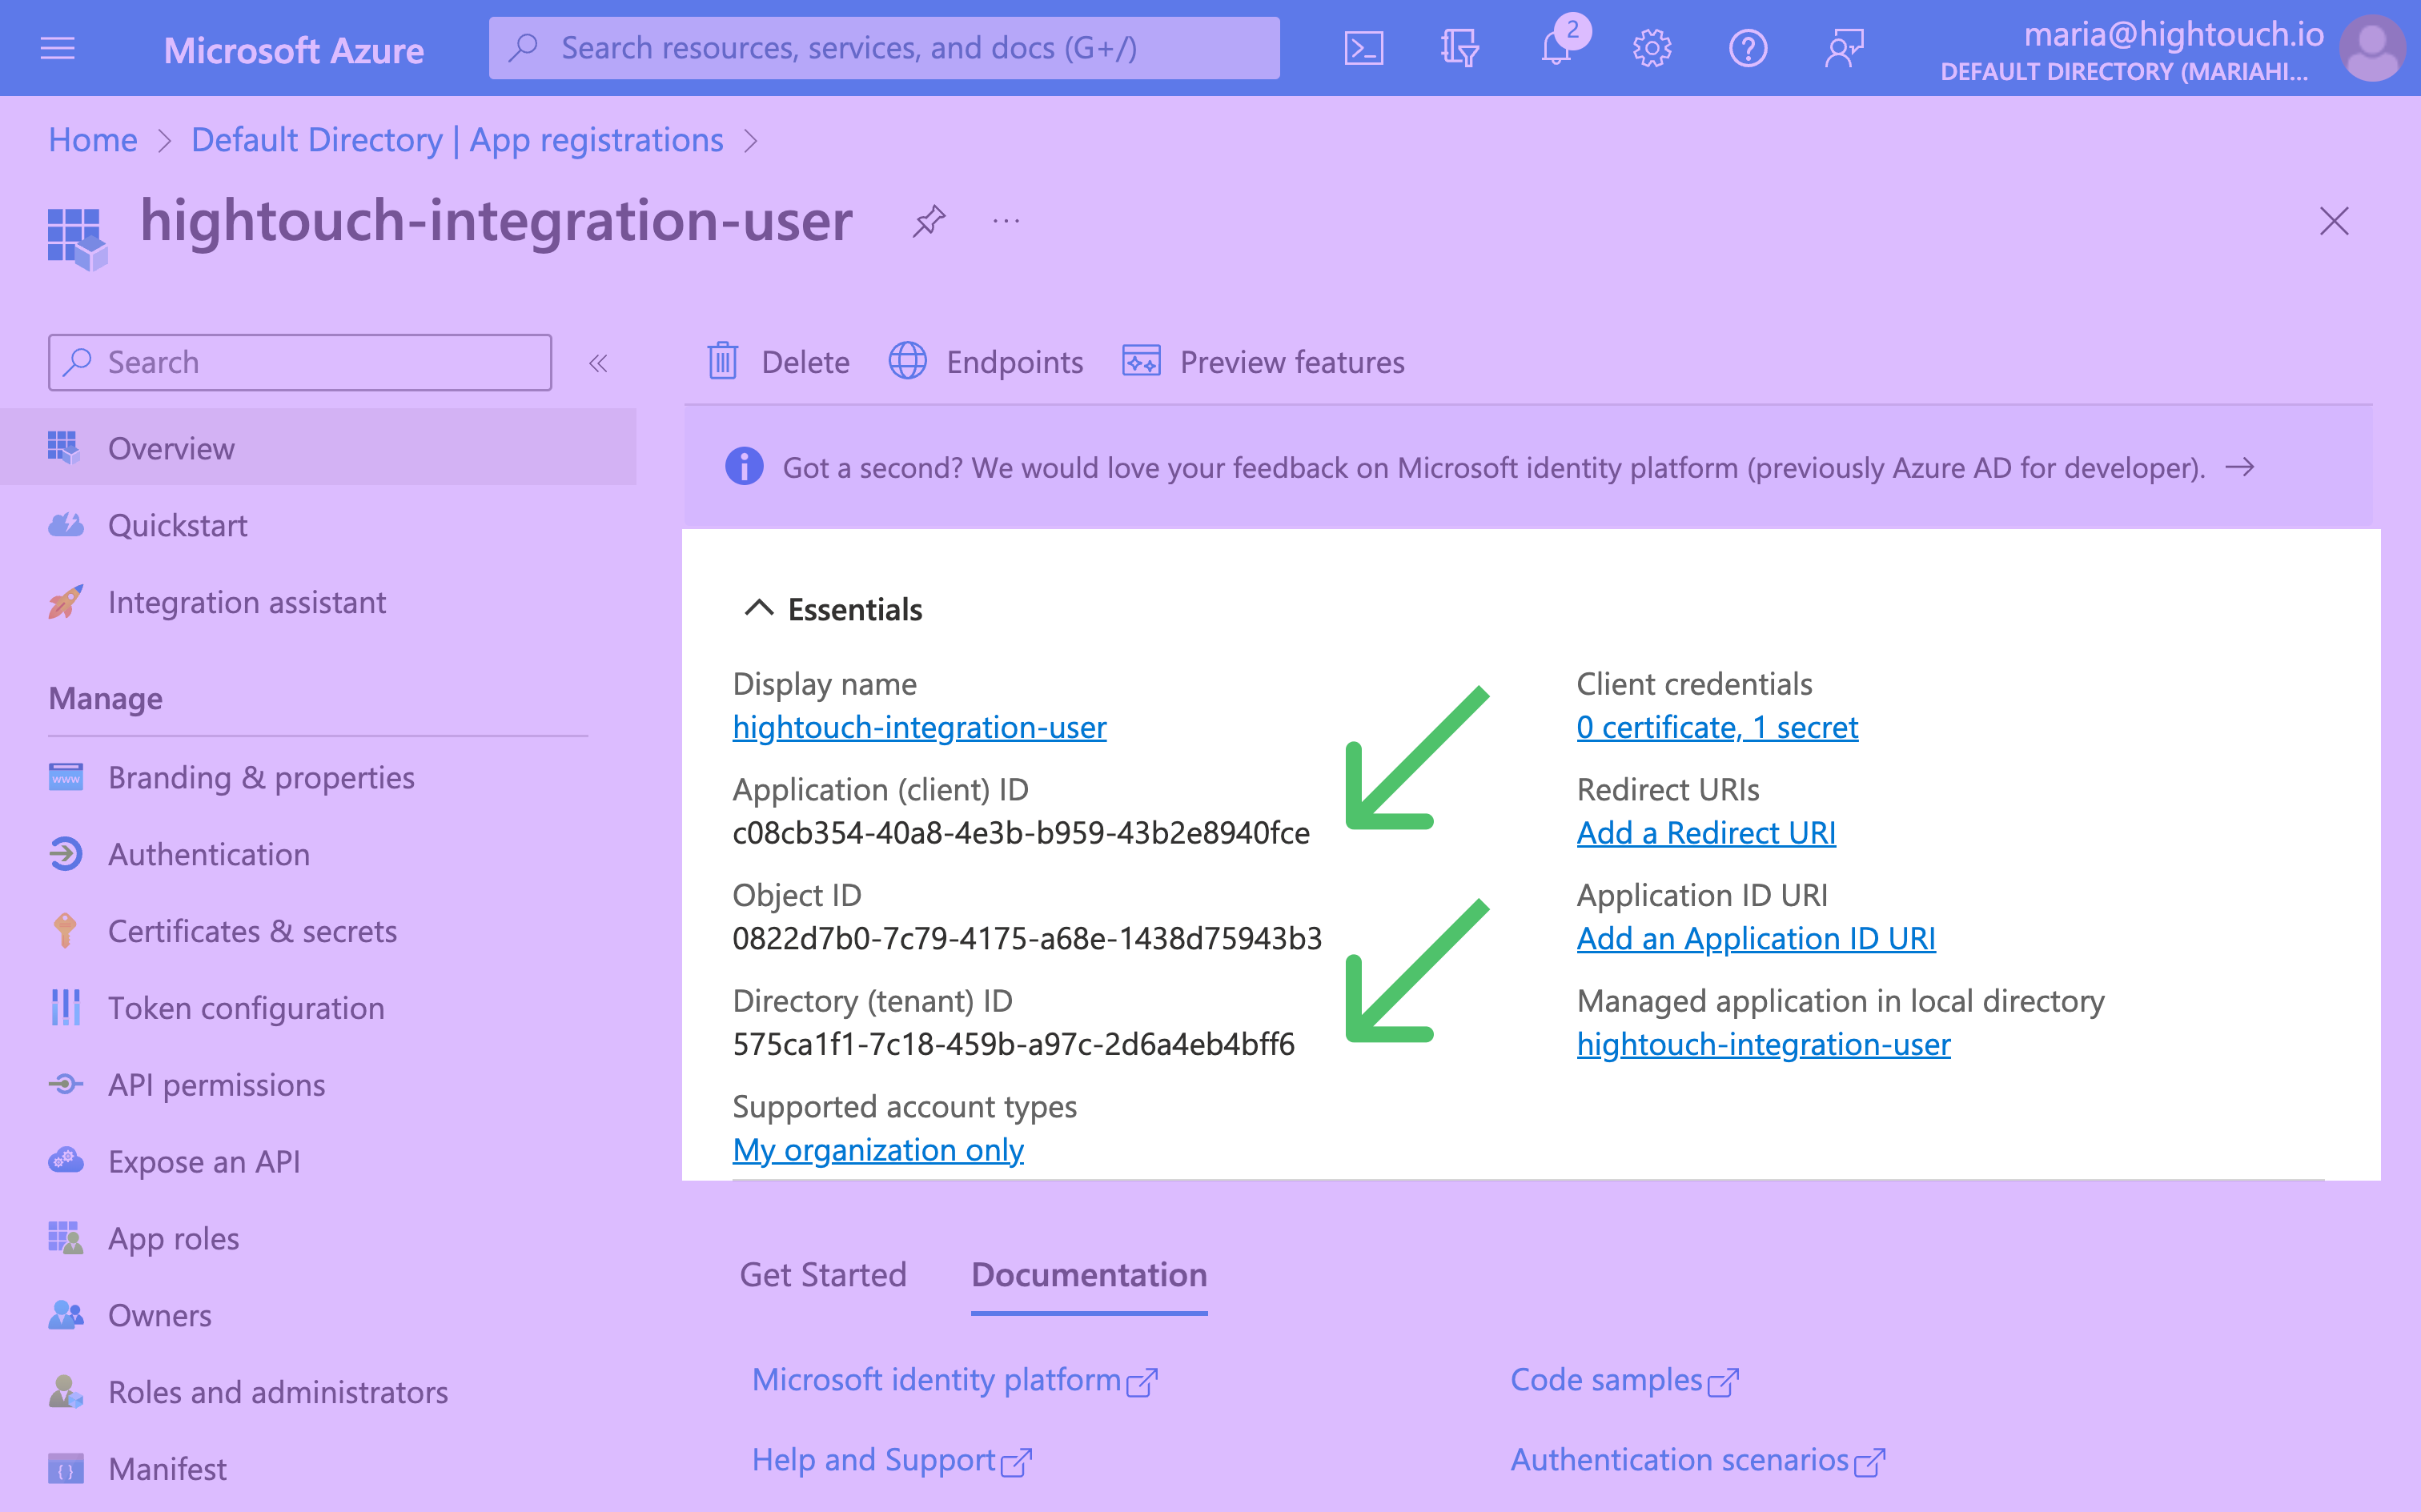Go to Default Directory App registrations breadcrumb
This screenshot has height=1512, width=2421.
(457, 140)
